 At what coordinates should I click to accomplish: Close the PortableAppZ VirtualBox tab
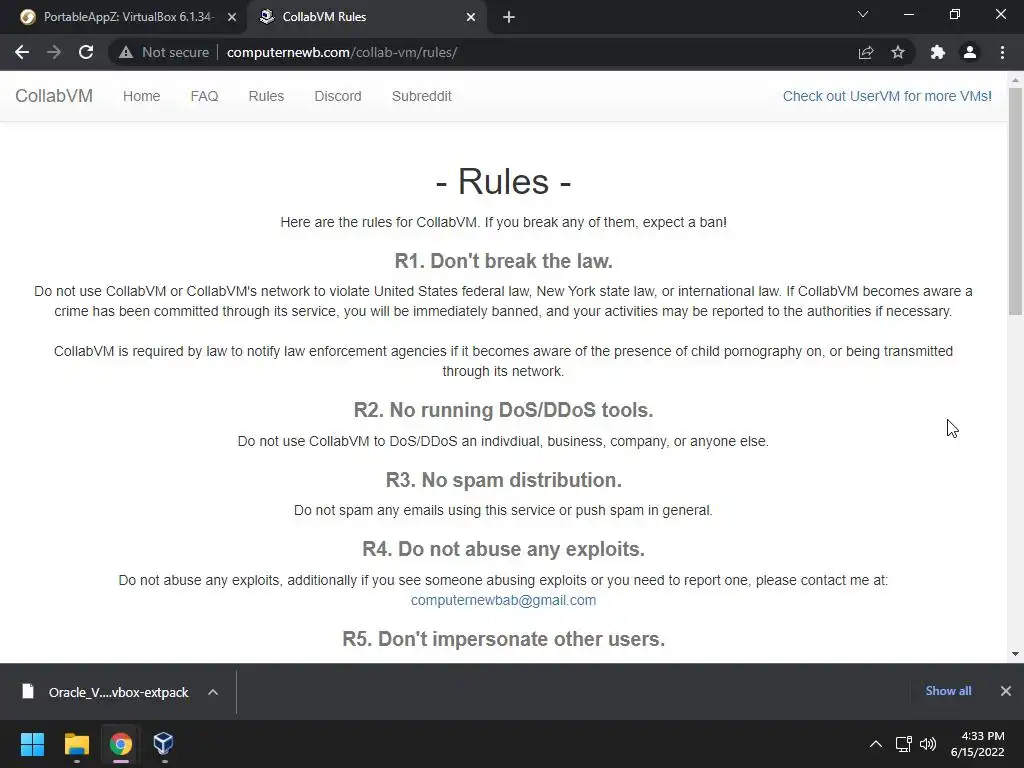coord(232,17)
